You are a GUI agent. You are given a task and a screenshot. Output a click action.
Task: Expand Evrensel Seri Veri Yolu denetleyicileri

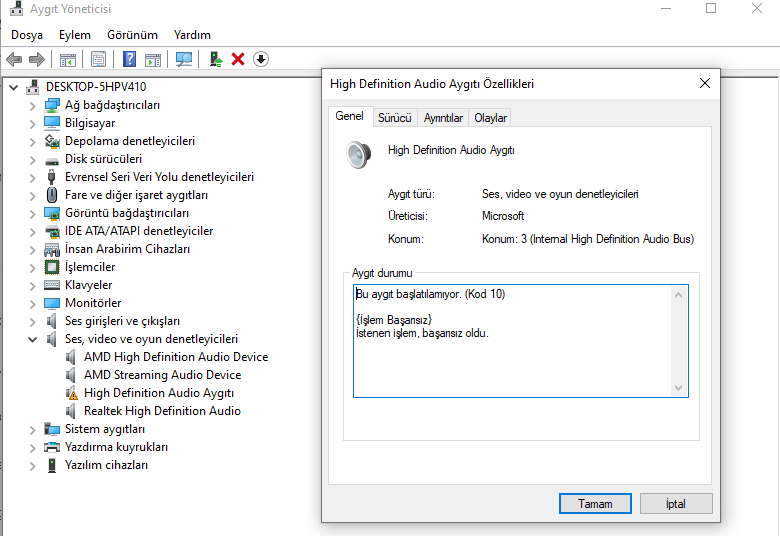click(x=32, y=178)
